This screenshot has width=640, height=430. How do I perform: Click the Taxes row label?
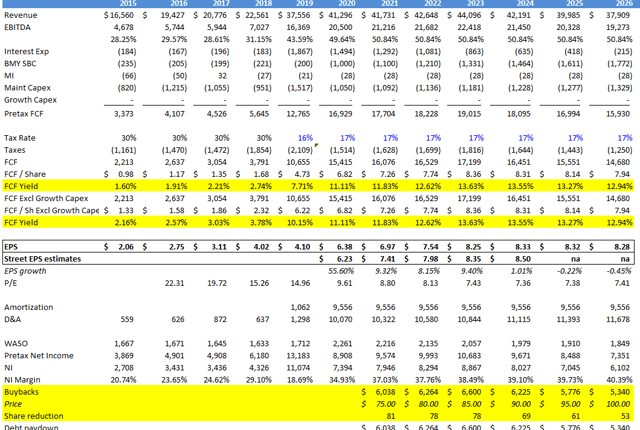tap(15, 150)
